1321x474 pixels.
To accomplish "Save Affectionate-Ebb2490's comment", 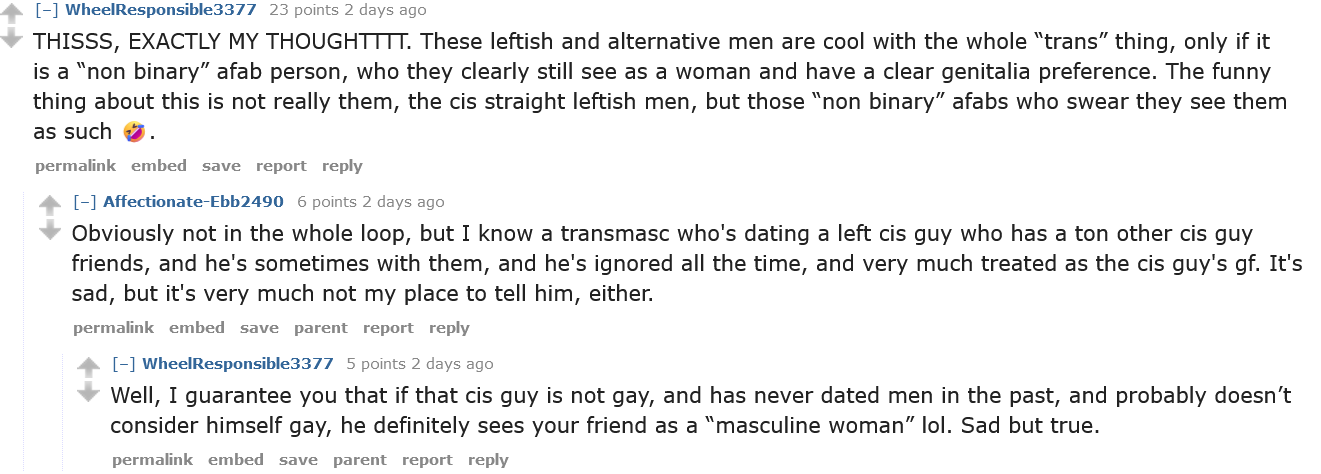I will point(259,328).
